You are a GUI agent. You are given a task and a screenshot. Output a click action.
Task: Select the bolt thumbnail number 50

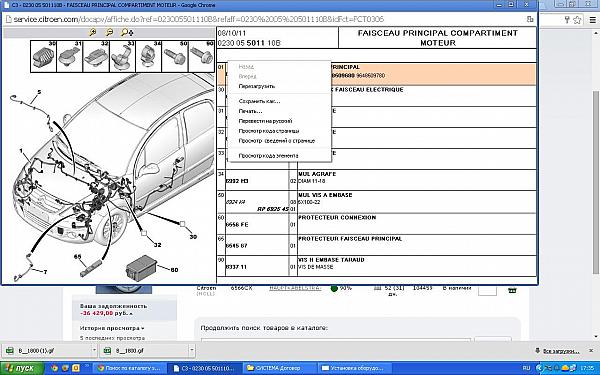pyautogui.click(x=174, y=57)
